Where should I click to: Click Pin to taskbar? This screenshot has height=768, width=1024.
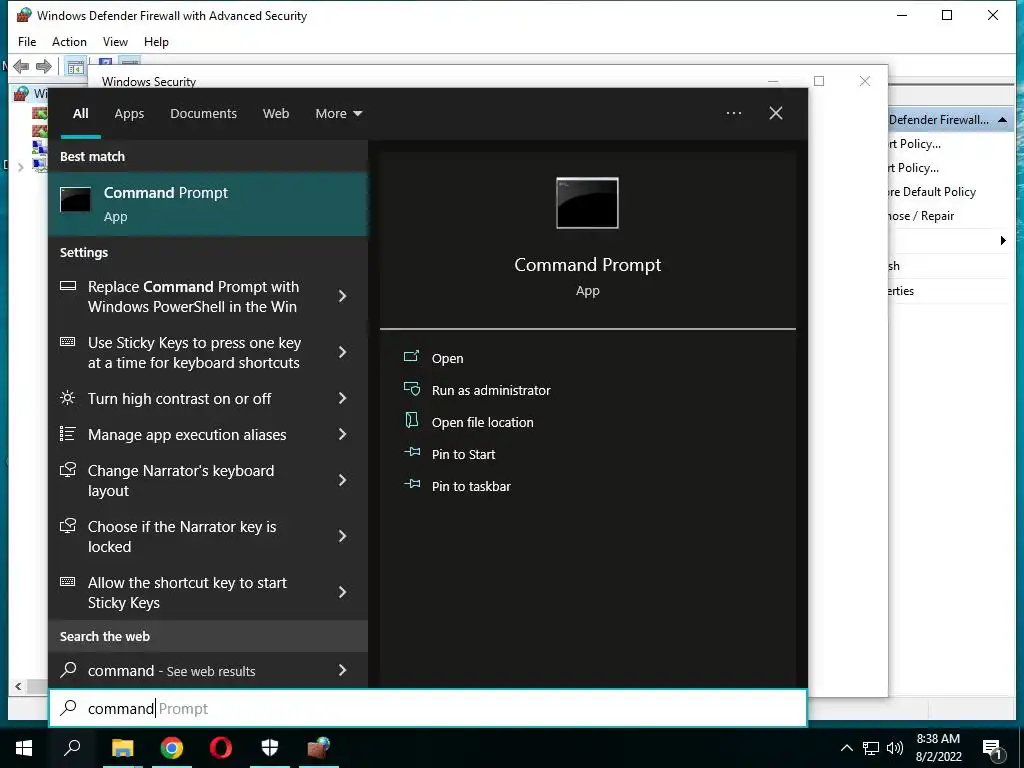(x=472, y=487)
